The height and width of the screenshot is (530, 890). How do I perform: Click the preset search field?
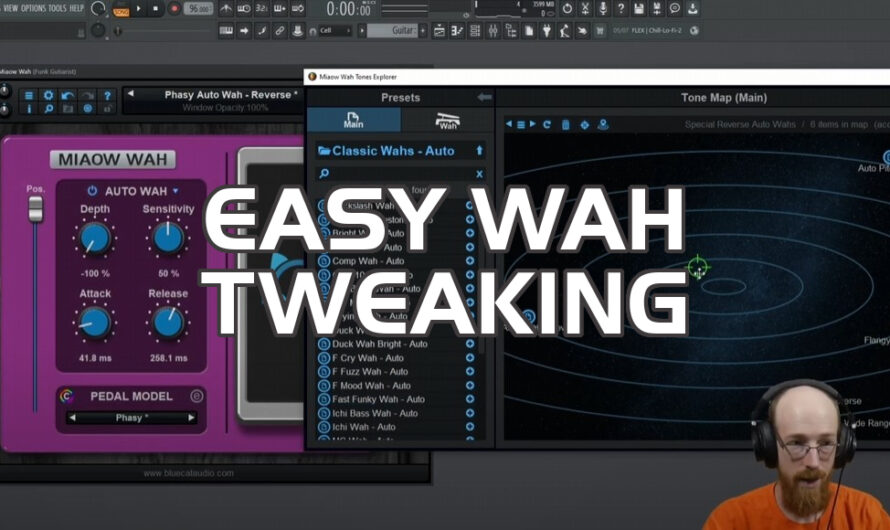(401, 174)
